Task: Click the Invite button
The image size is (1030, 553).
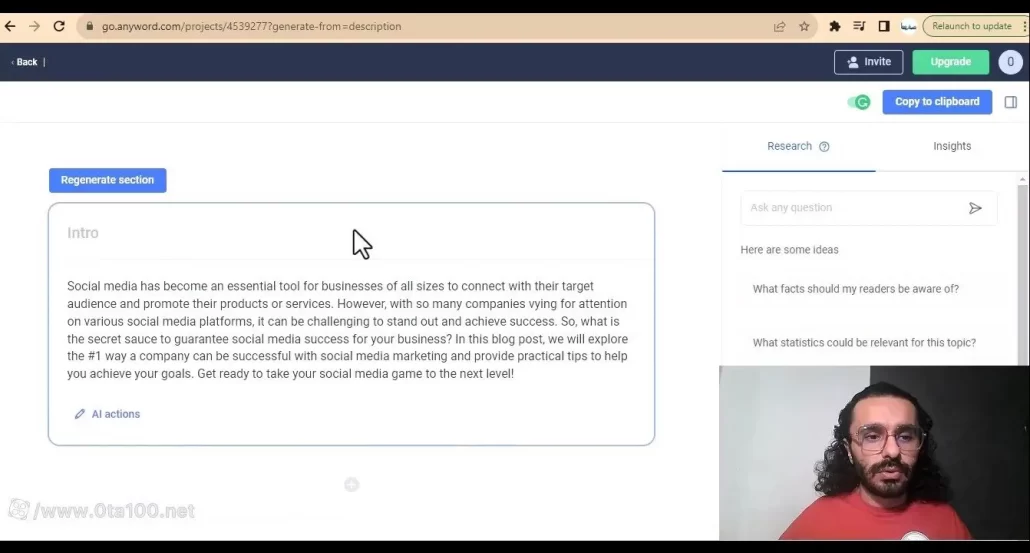Action: (x=868, y=62)
